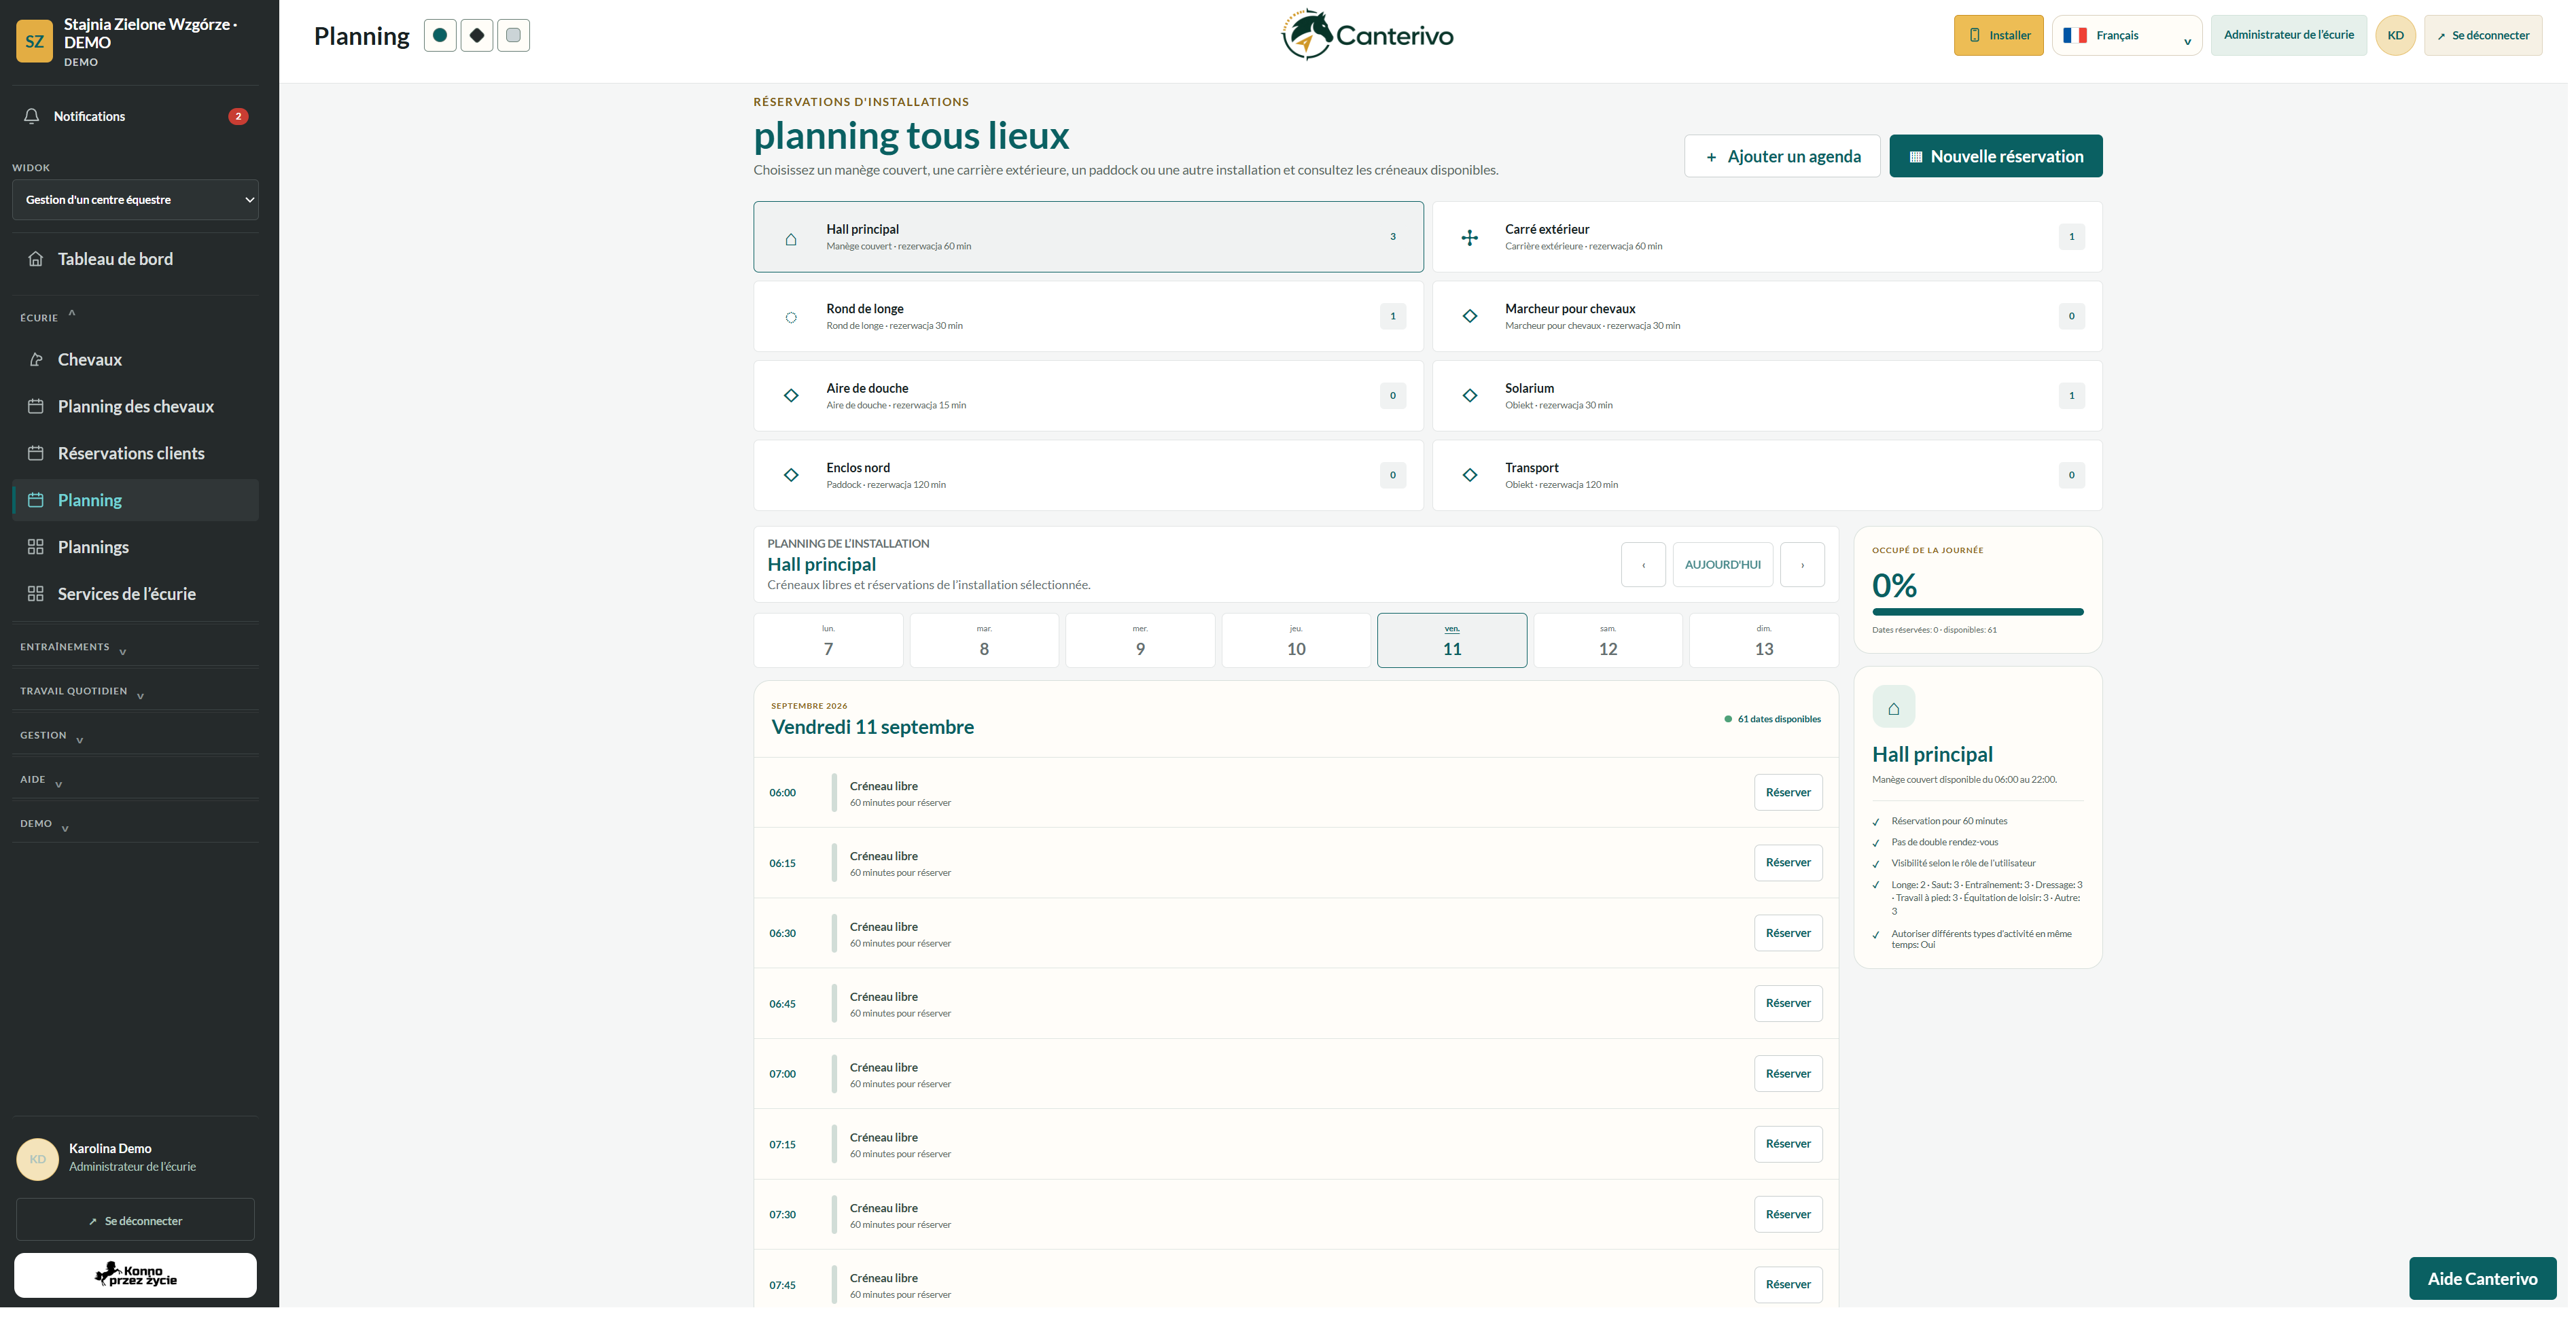
Task: Select the Solarium installation card
Action: [1767, 396]
